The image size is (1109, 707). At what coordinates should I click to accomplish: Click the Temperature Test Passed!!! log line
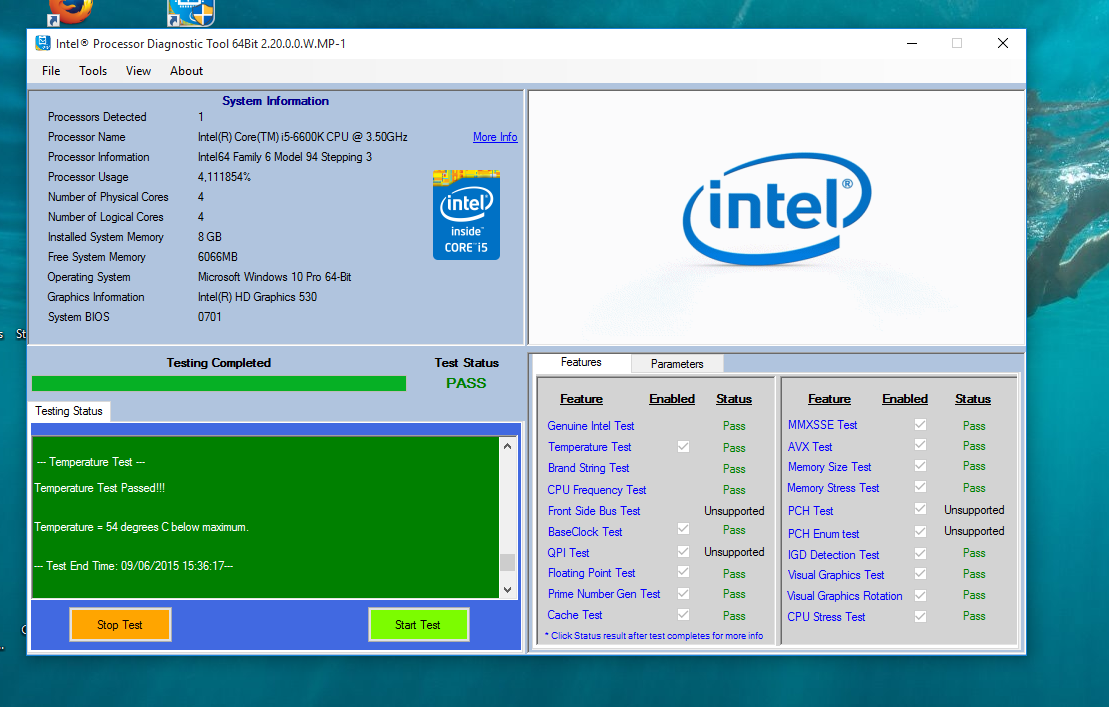coord(100,488)
